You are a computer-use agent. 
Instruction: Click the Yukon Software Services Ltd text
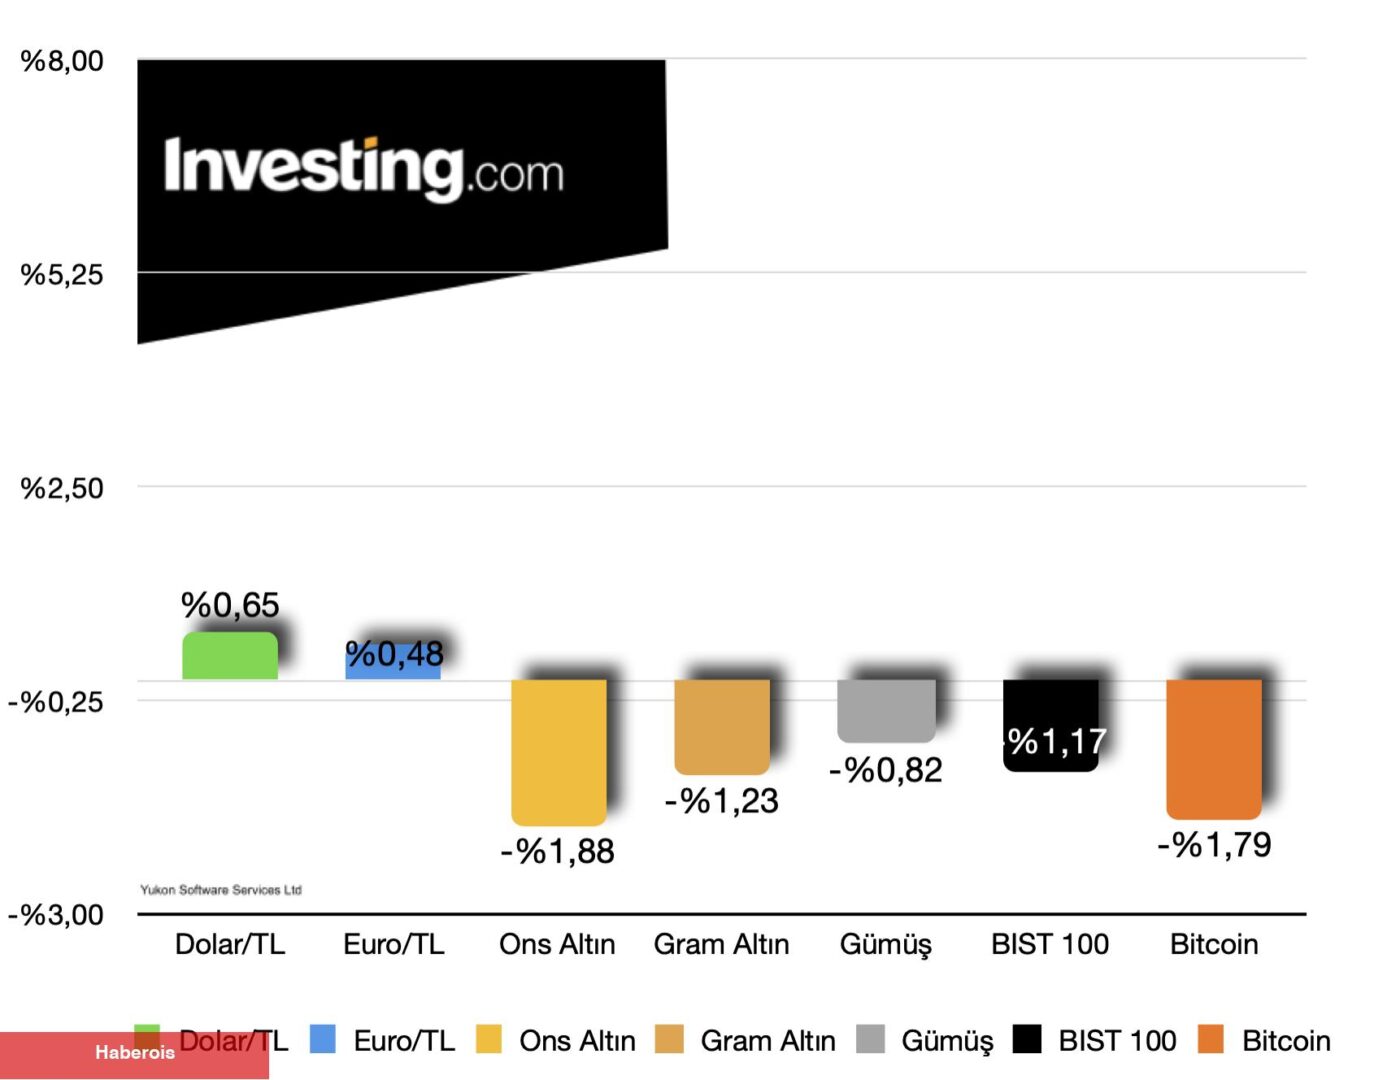221,890
